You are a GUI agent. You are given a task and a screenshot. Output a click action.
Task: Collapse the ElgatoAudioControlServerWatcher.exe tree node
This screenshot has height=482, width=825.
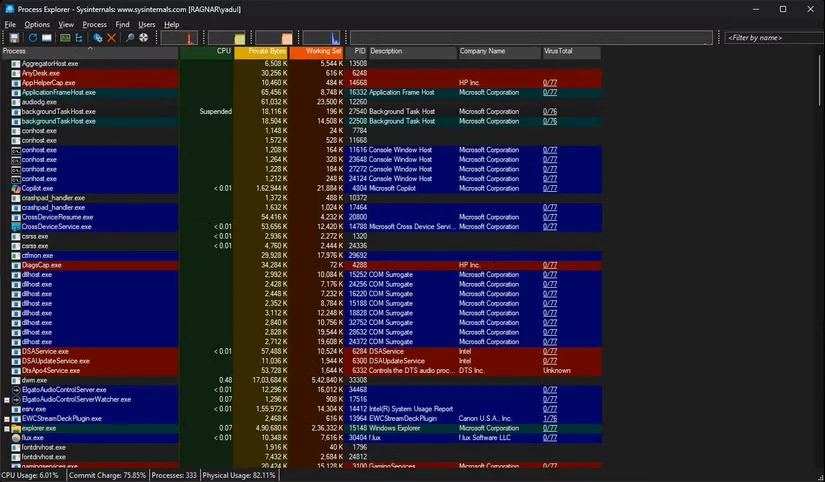6,399
